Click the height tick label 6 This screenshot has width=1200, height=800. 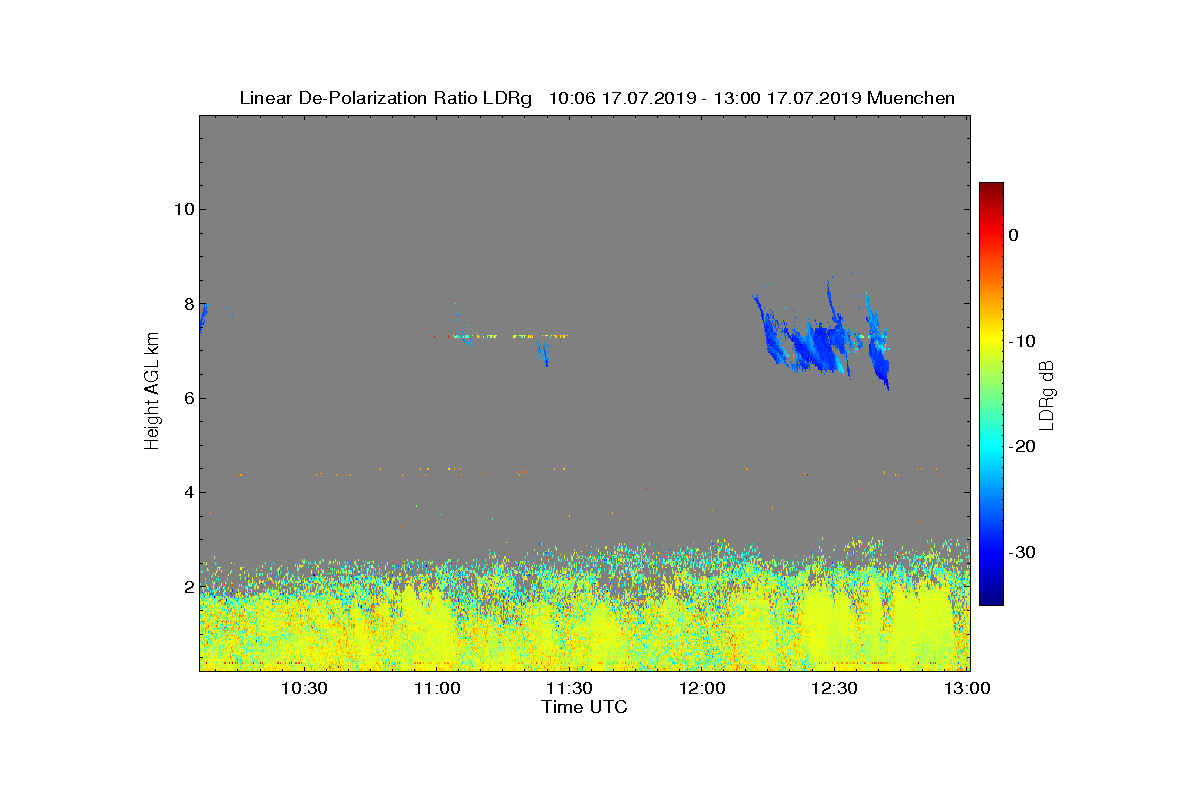pos(187,398)
